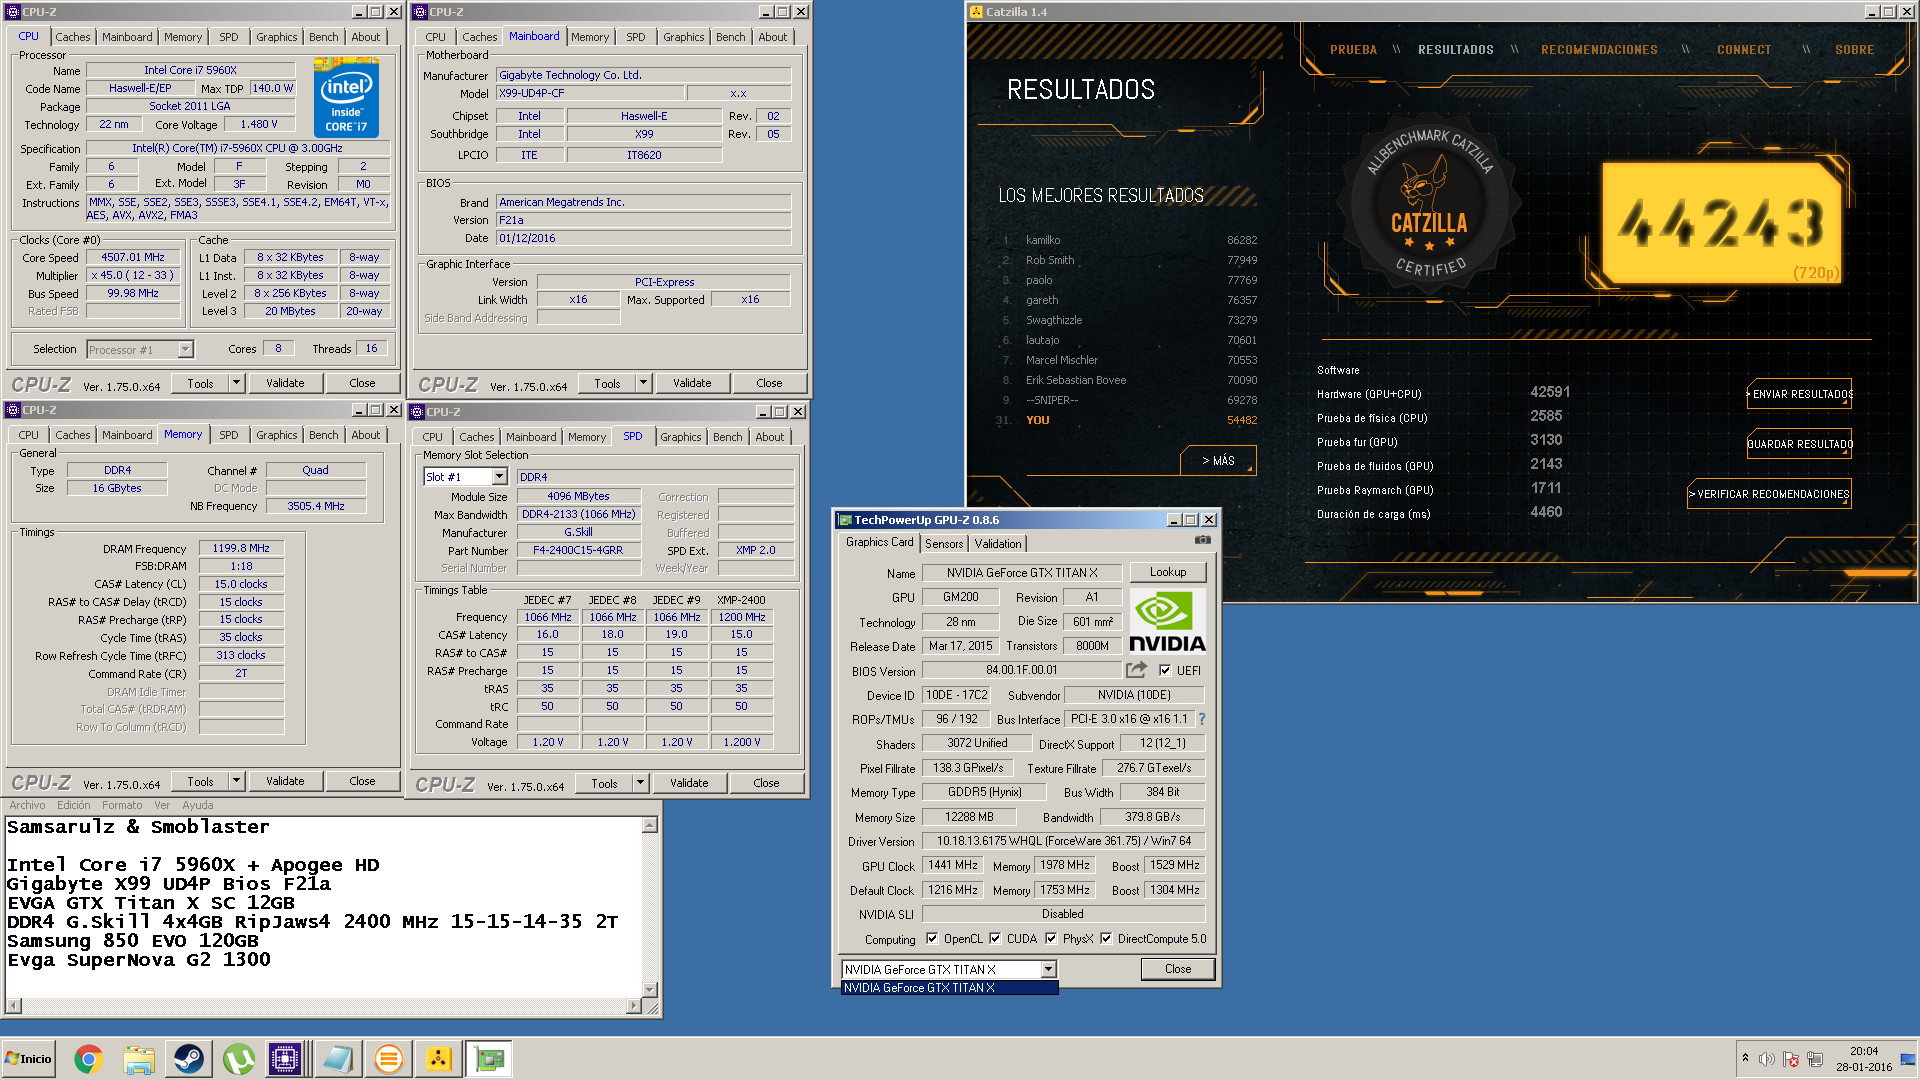Toggle the DirectCompute 5.0 checkbox

click(1106, 939)
